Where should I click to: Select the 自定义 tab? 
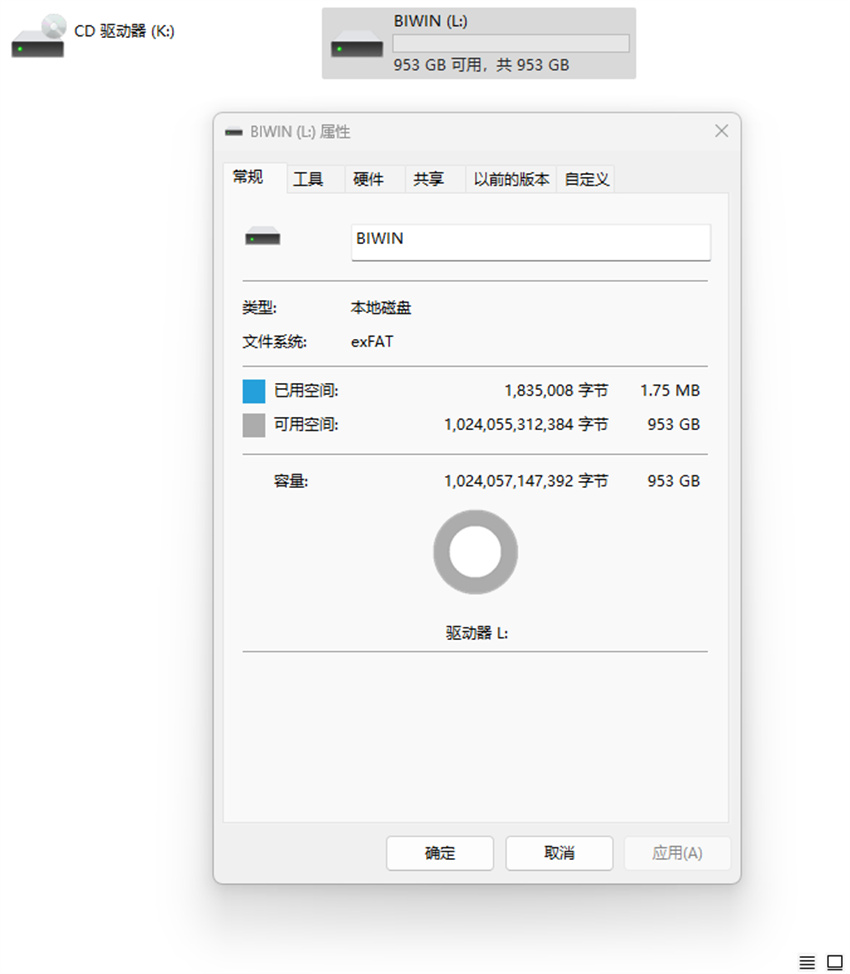pyautogui.click(x=586, y=178)
